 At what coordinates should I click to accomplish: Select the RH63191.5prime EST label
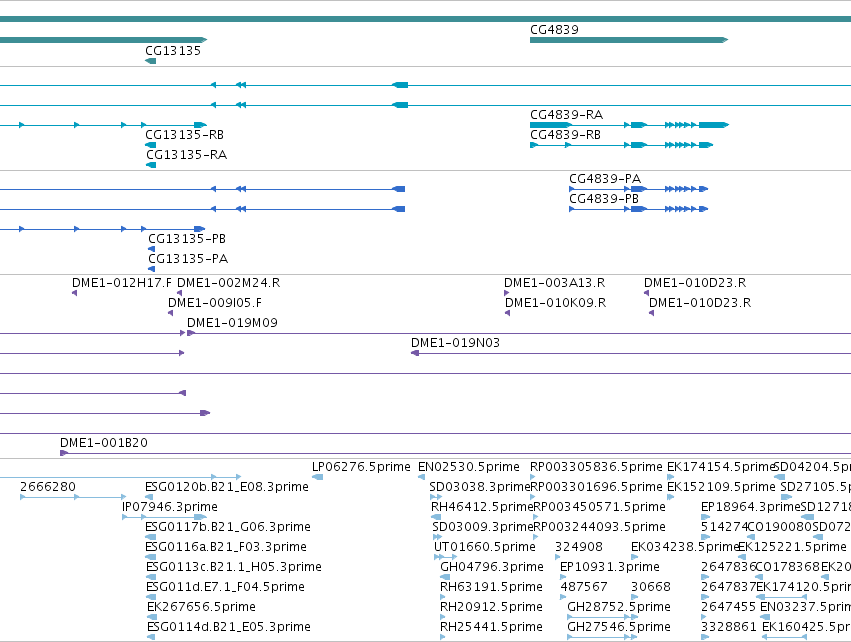tap(491, 588)
